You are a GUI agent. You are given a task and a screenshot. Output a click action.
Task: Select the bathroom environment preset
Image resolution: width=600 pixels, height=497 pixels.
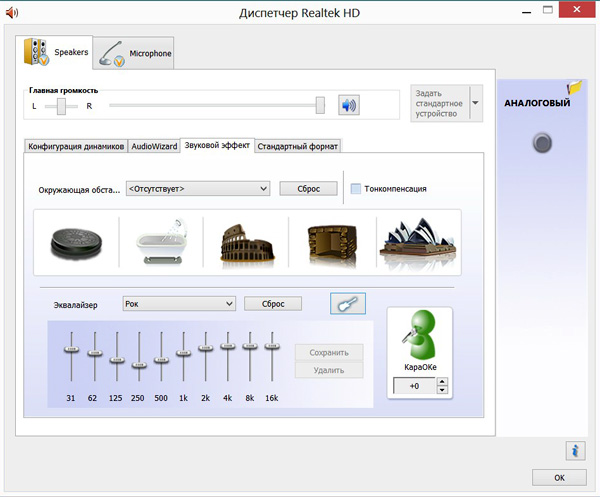(x=162, y=243)
